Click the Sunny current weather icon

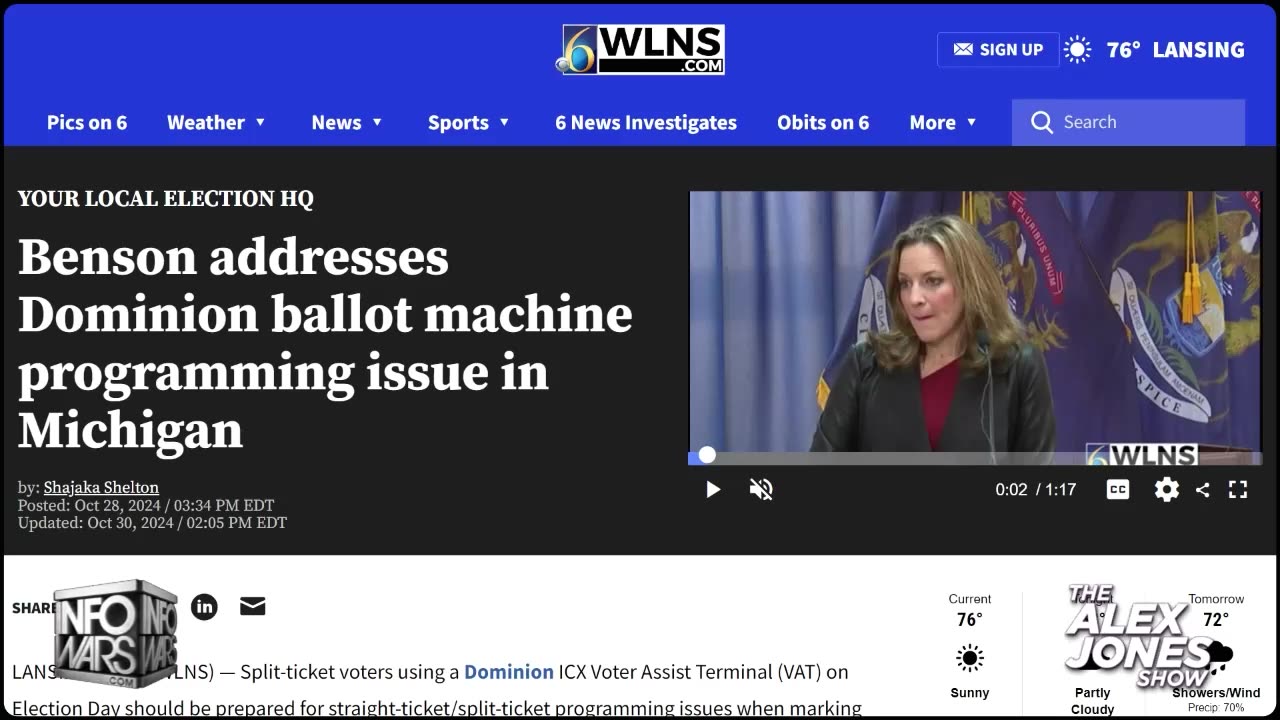click(969, 658)
